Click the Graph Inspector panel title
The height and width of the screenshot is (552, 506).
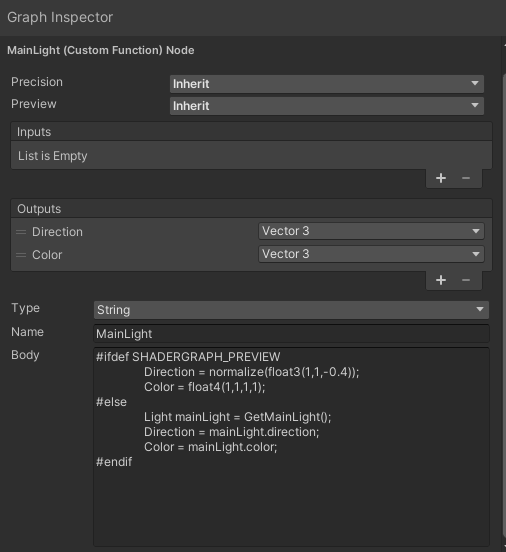(x=60, y=17)
